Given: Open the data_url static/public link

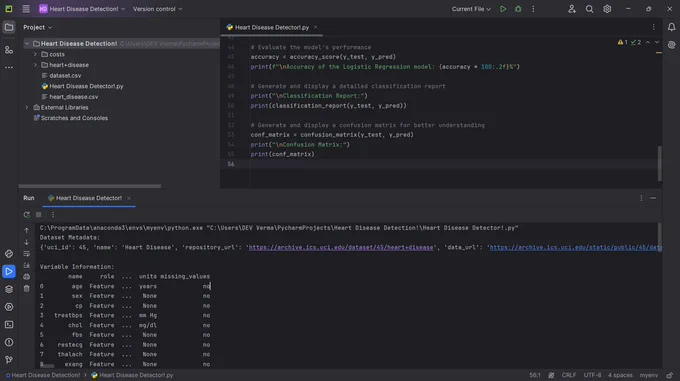Looking at the screenshot, I should click(x=575, y=247).
